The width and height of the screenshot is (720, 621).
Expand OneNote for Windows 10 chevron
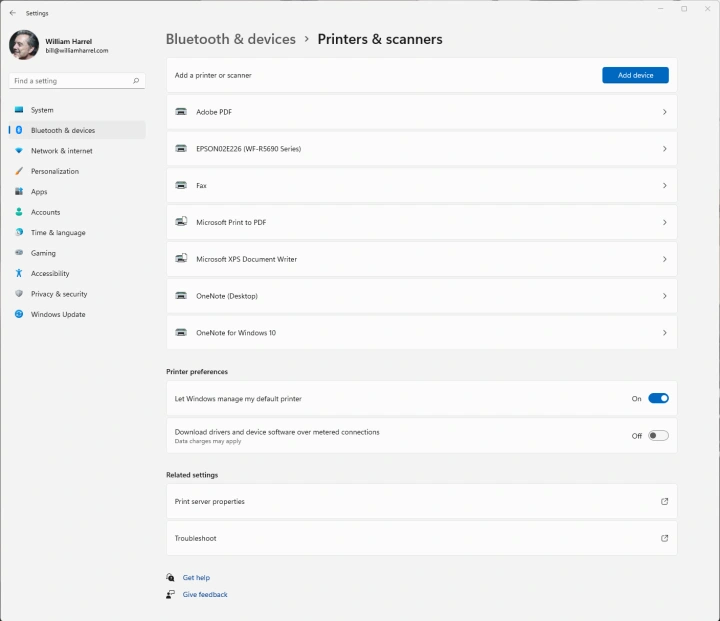664,332
